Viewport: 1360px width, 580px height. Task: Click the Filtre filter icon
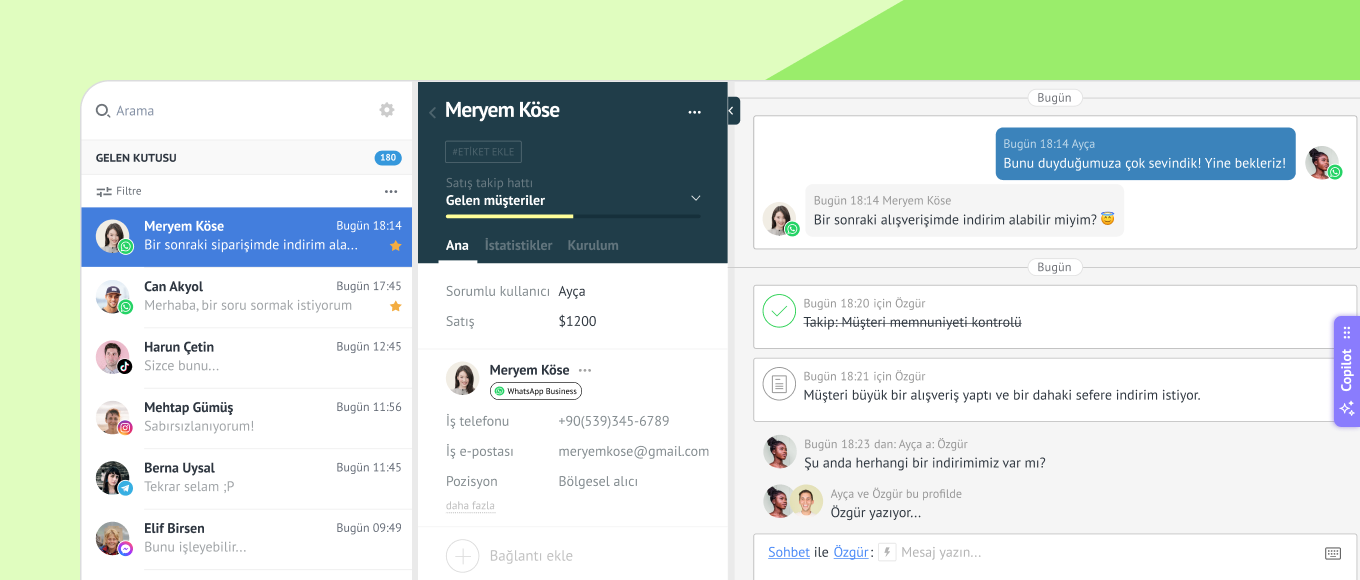[x=104, y=191]
